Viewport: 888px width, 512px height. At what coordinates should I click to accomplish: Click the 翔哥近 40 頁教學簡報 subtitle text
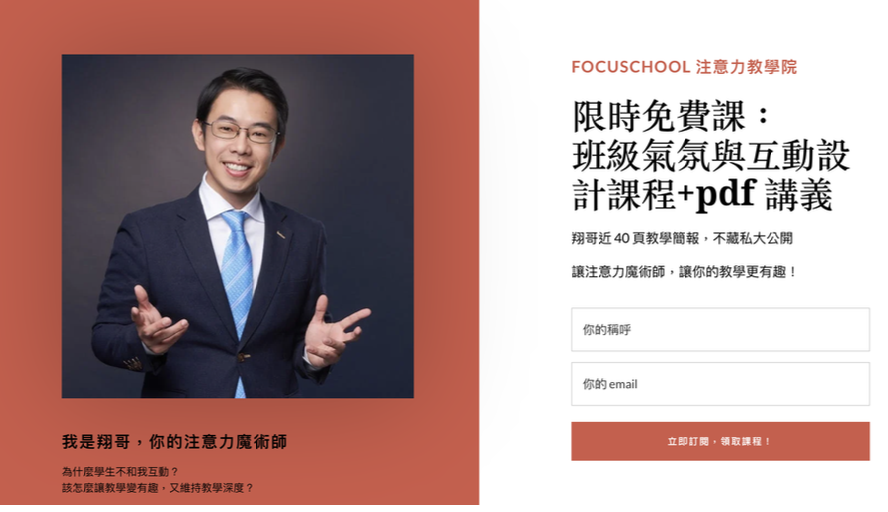click(635, 238)
